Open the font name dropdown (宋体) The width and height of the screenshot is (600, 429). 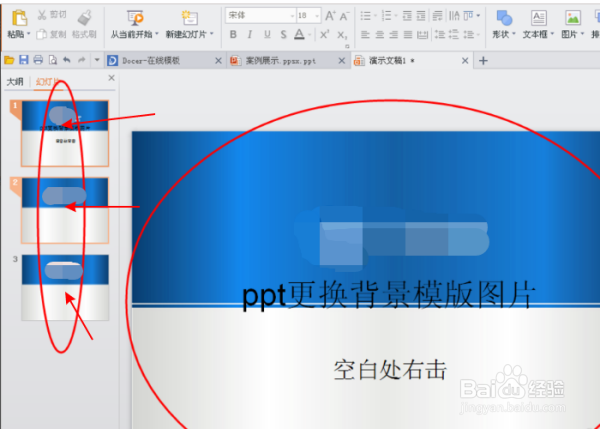point(292,16)
